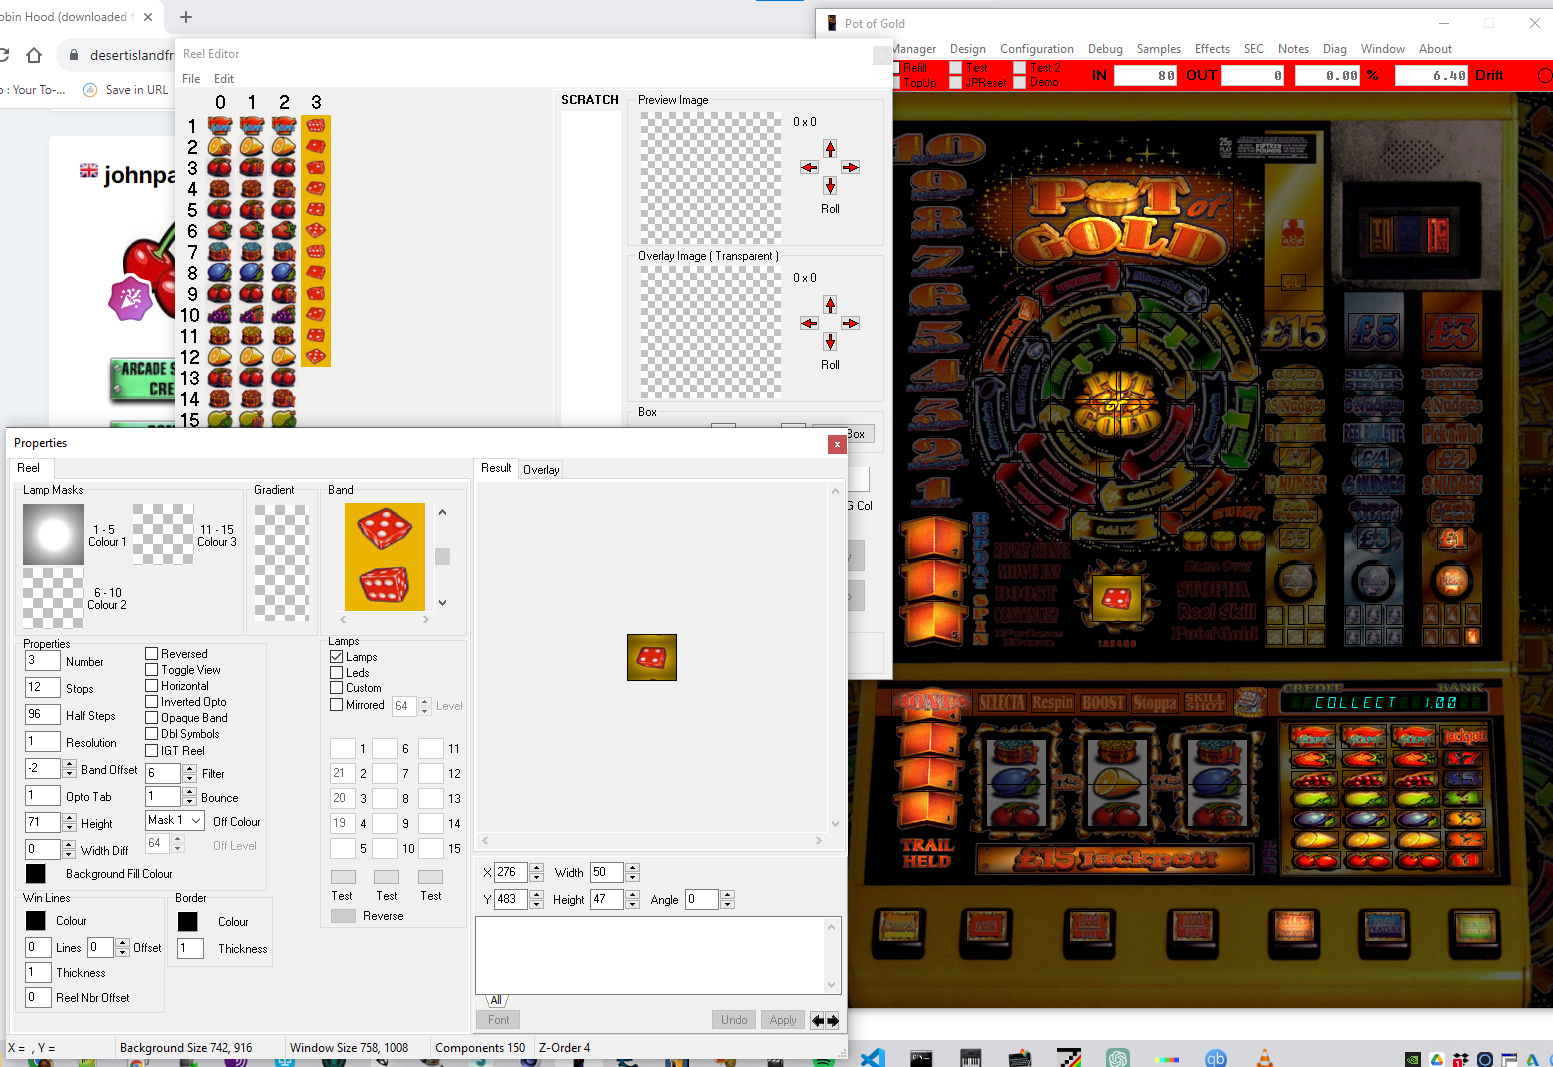Open the ChatGPT taskbar icon
Screen dimensions: 1553x1067
[1118, 1058]
